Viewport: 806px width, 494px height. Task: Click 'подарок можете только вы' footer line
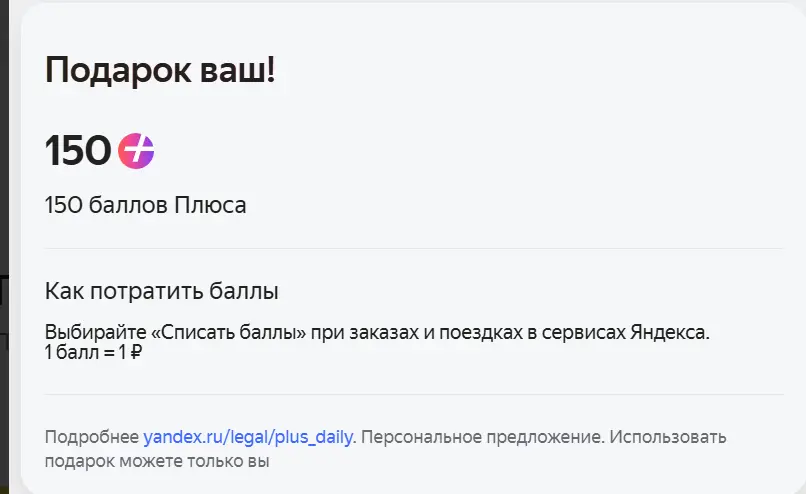(157, 461)
